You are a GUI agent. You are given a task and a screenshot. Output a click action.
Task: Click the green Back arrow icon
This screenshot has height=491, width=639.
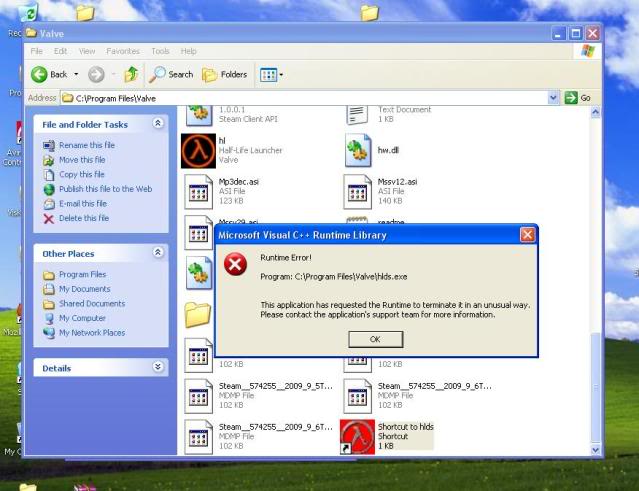[39, 75]
